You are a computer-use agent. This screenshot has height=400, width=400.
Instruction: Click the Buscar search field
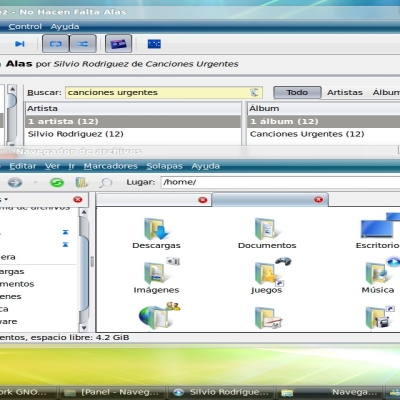[x=164, y=92]
